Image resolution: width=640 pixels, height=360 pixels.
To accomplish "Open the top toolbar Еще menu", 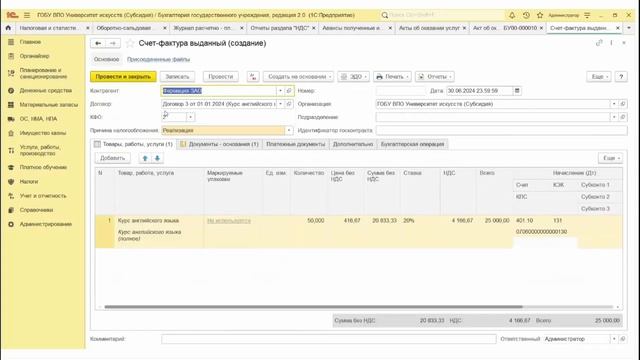I will tap(599, 77).
